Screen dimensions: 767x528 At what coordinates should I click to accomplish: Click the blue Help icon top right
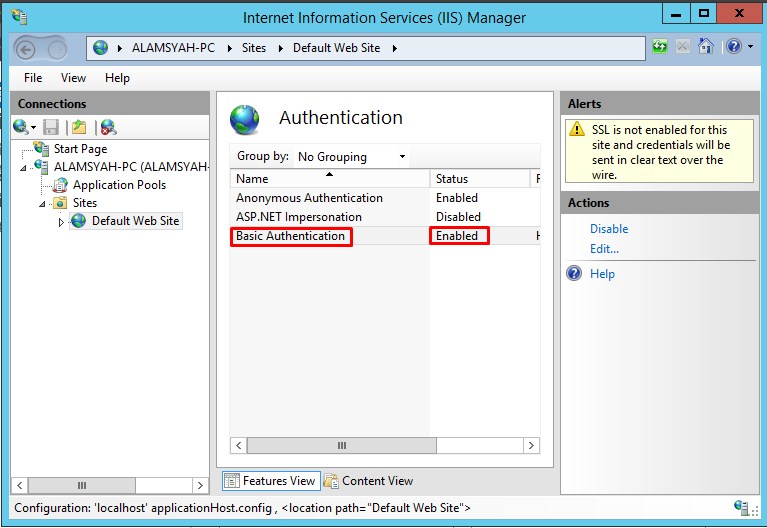(x=734, y=46)
